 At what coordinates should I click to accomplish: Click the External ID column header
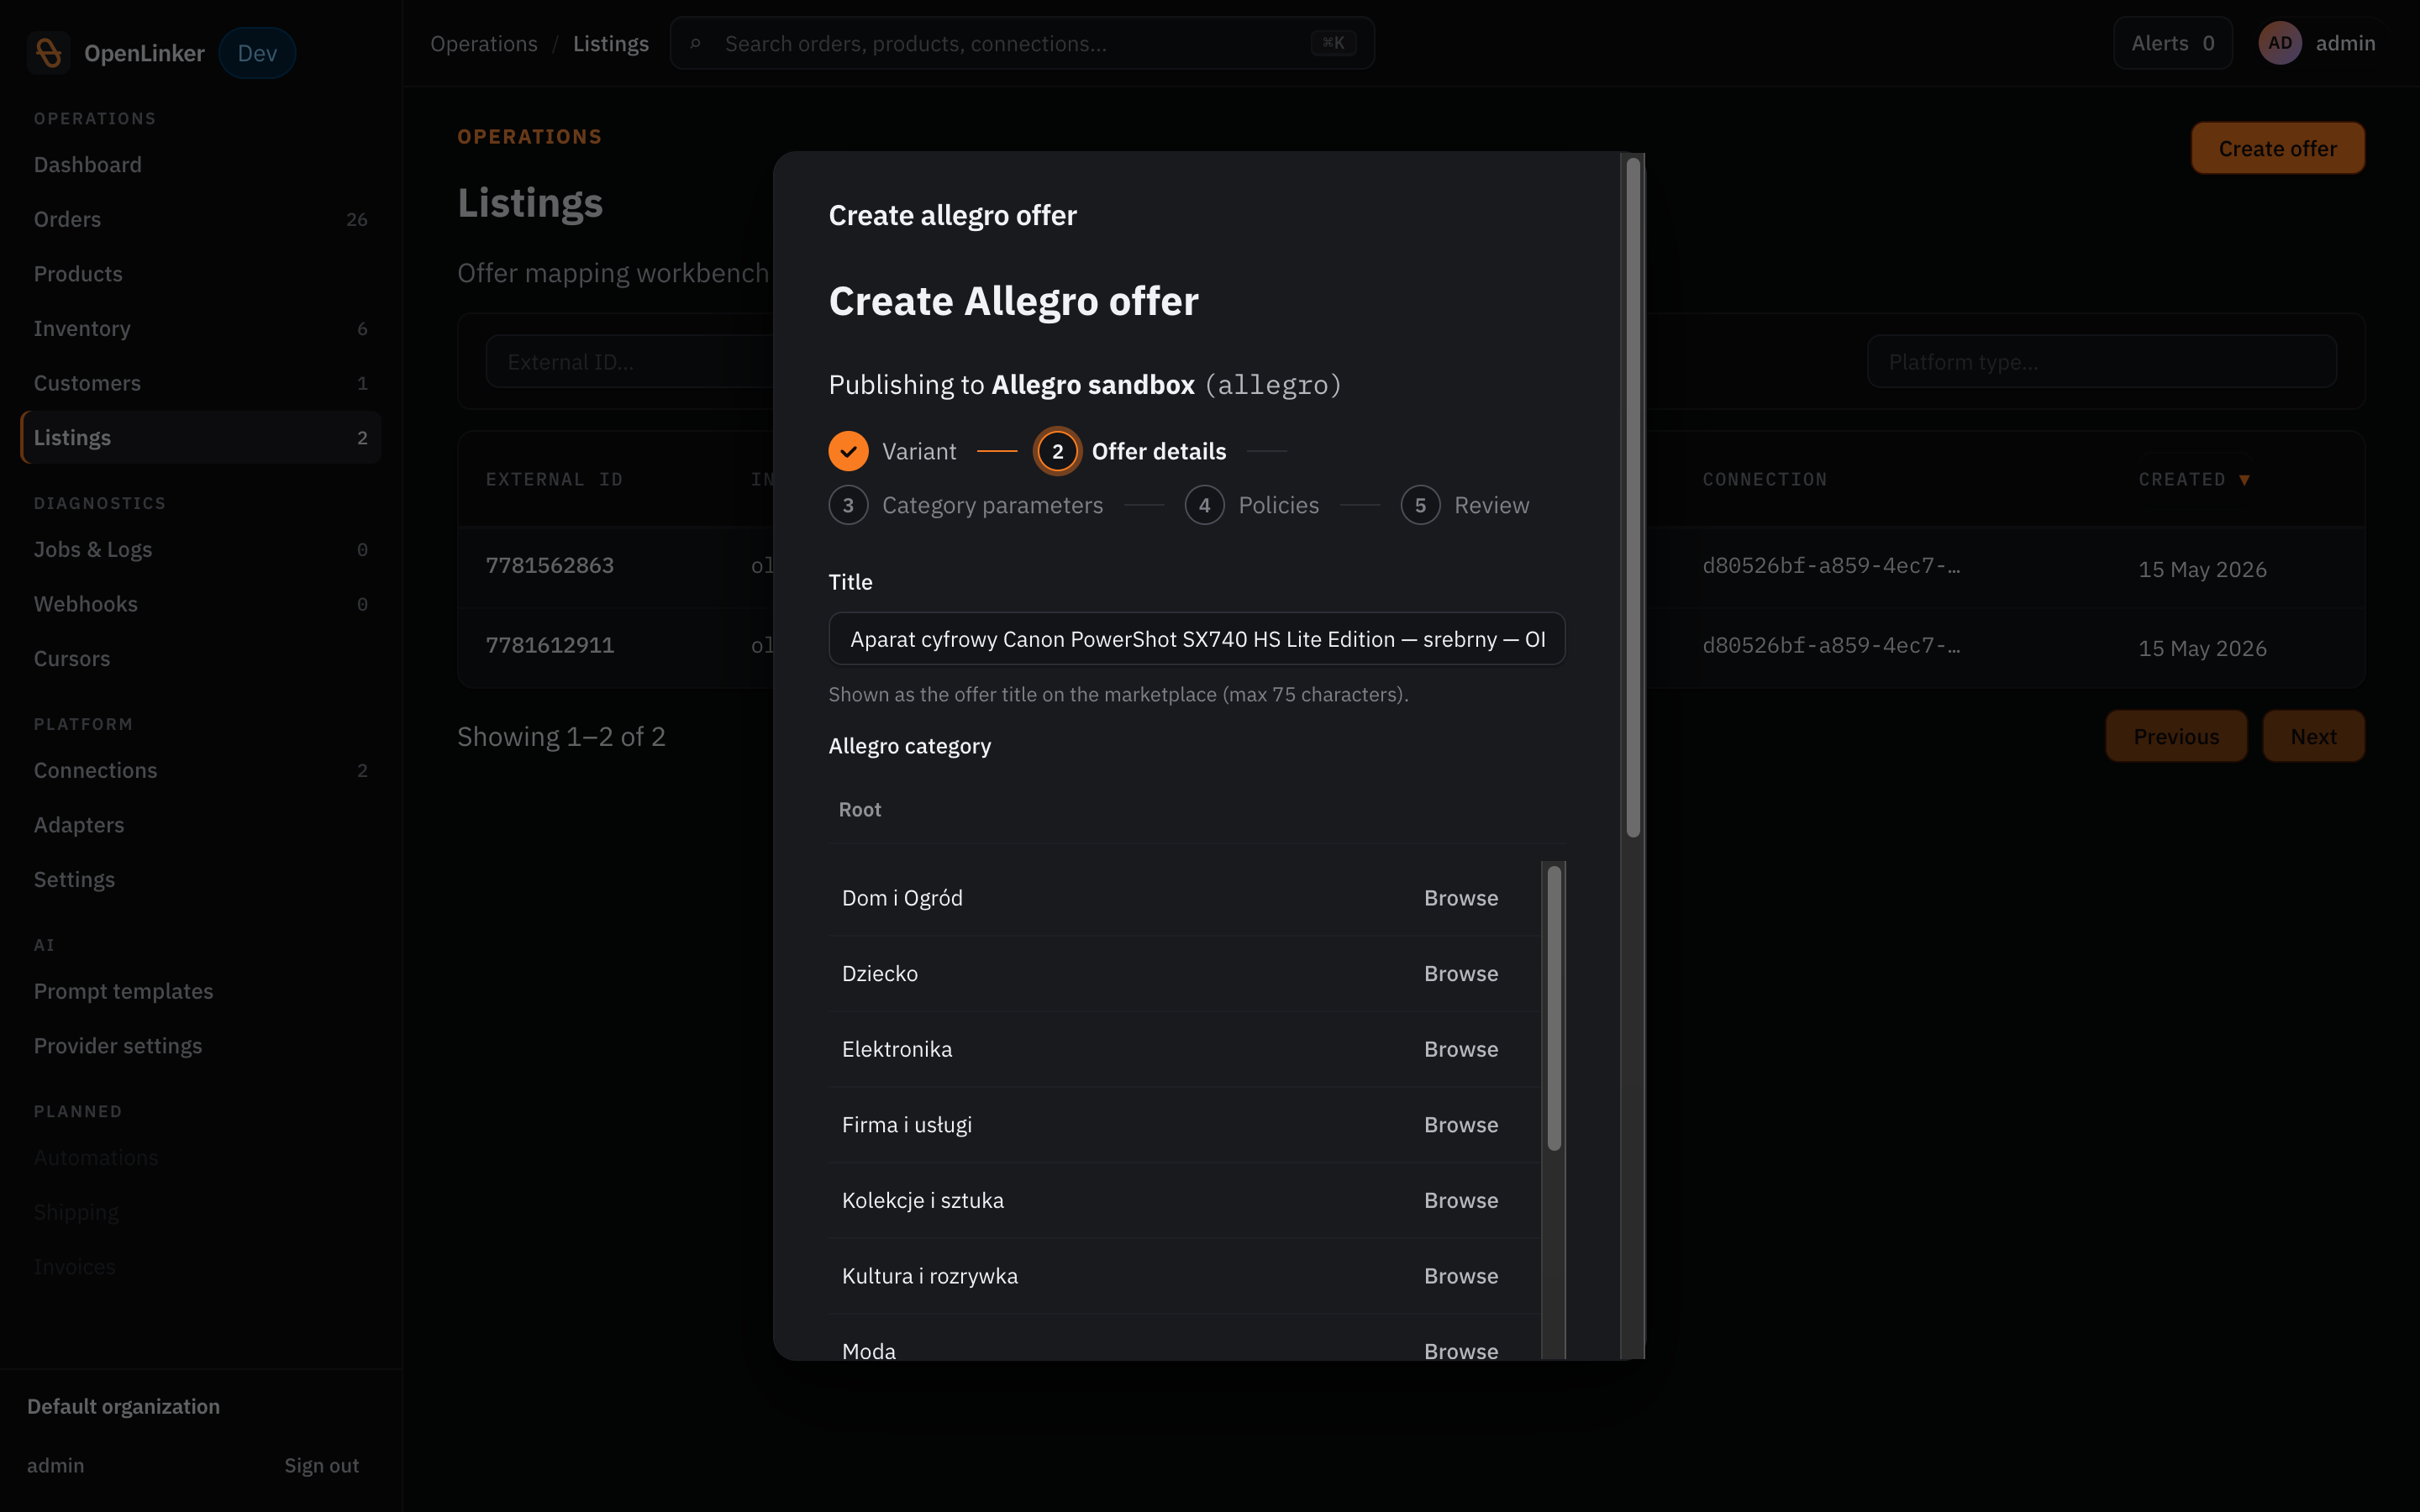click(554, 480)
